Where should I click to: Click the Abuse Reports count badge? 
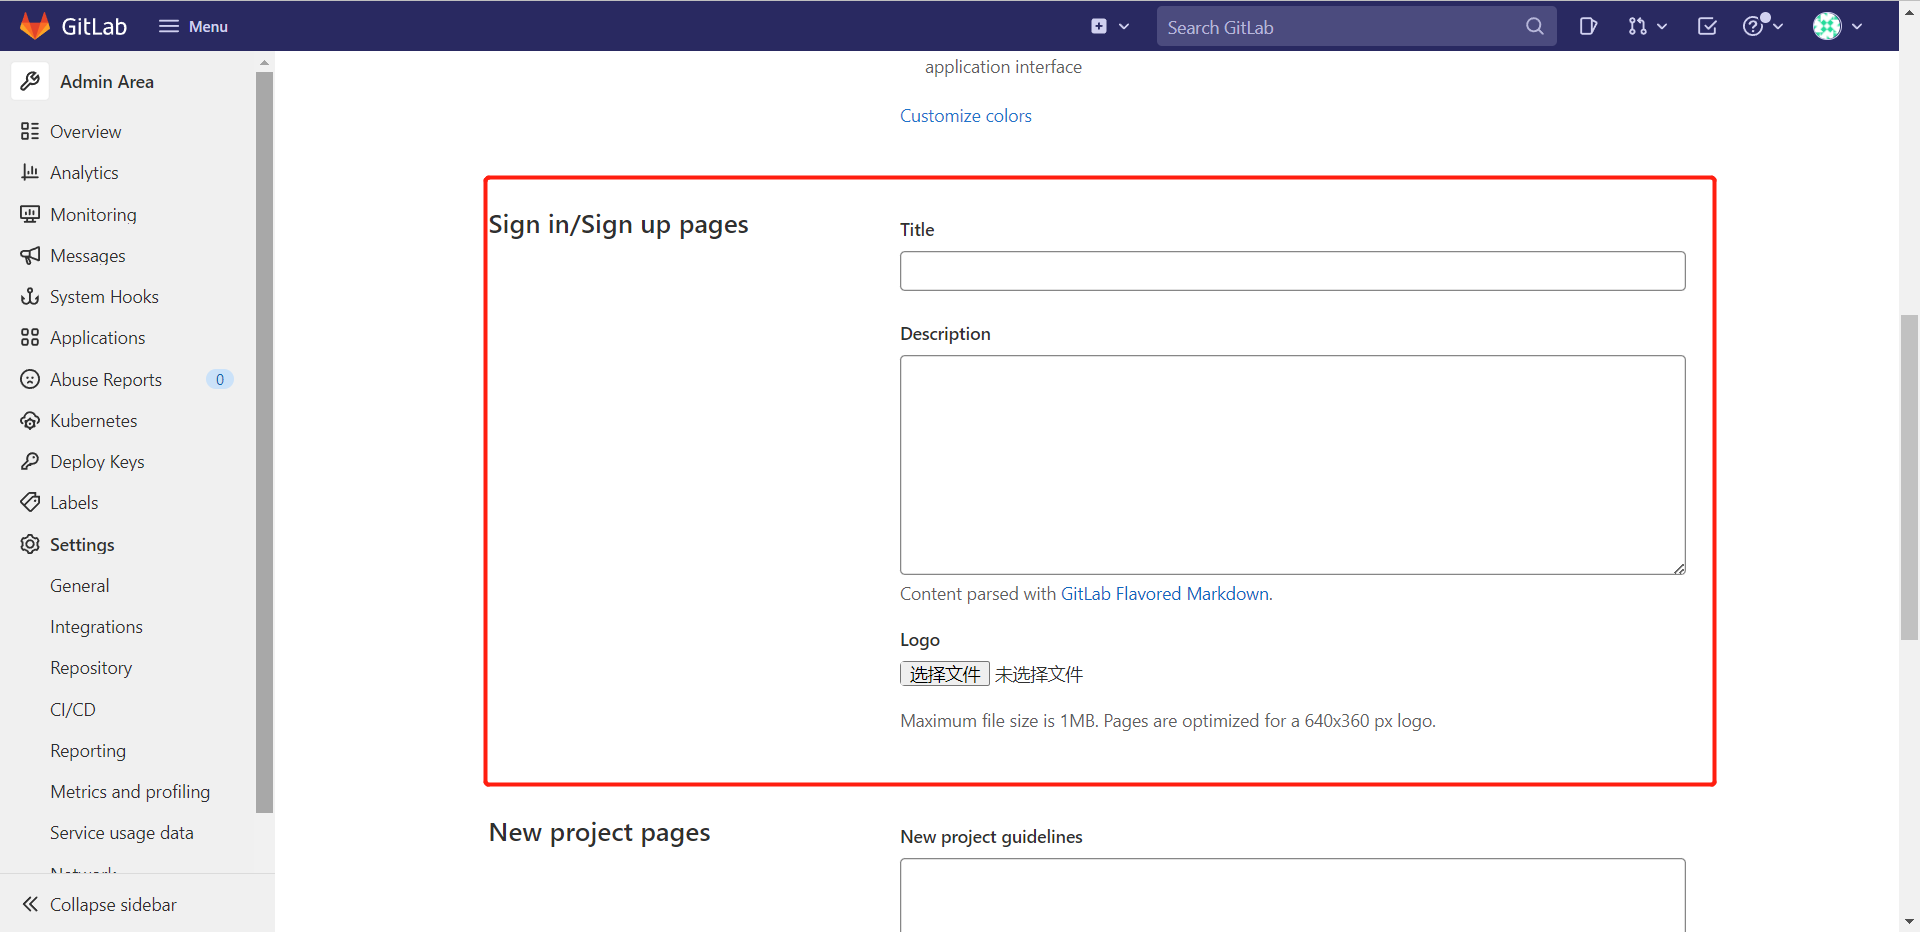(x=219, y=379)
